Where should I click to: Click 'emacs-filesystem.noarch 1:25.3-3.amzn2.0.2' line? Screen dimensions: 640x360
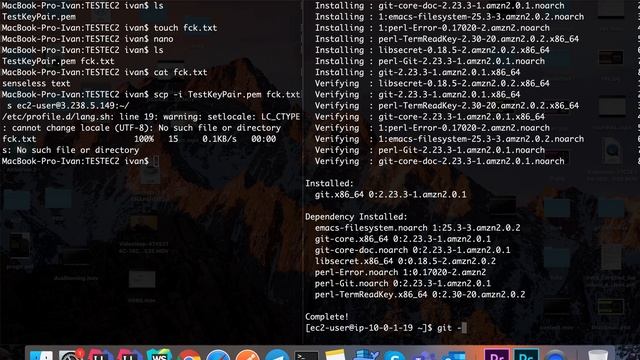tap(417, 228)
